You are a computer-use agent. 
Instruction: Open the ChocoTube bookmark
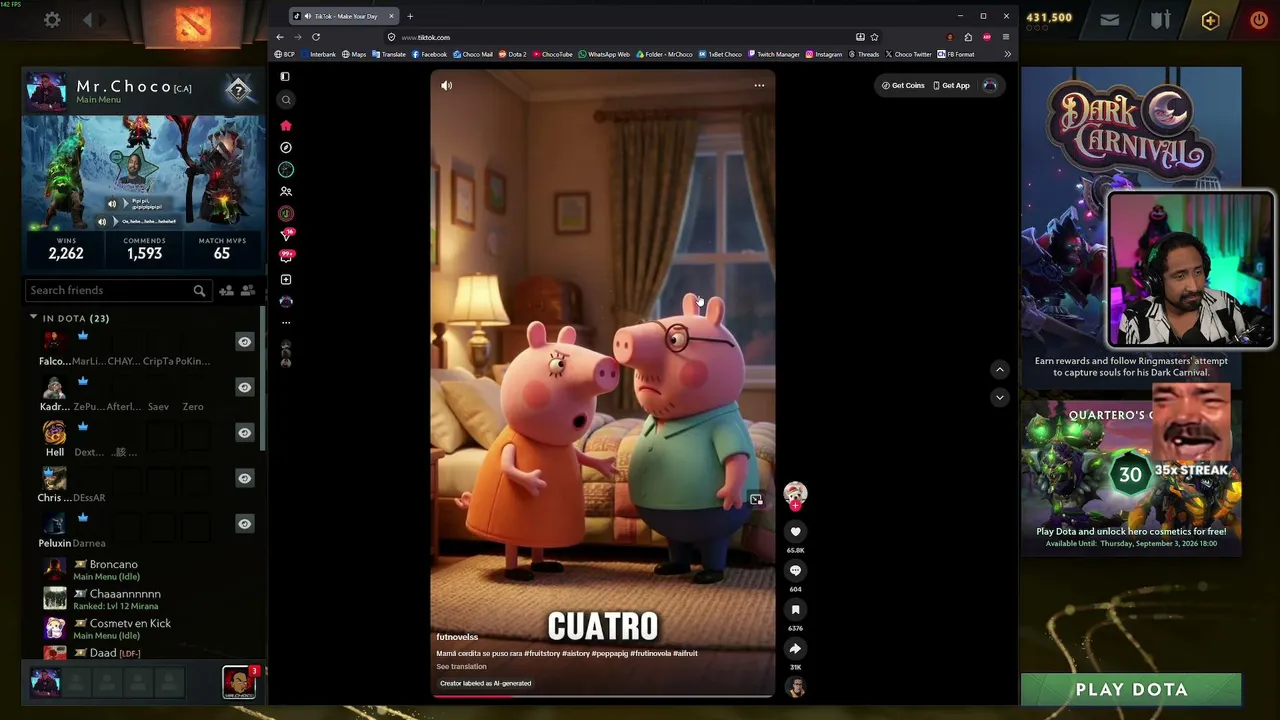click(x=552, y=54)
